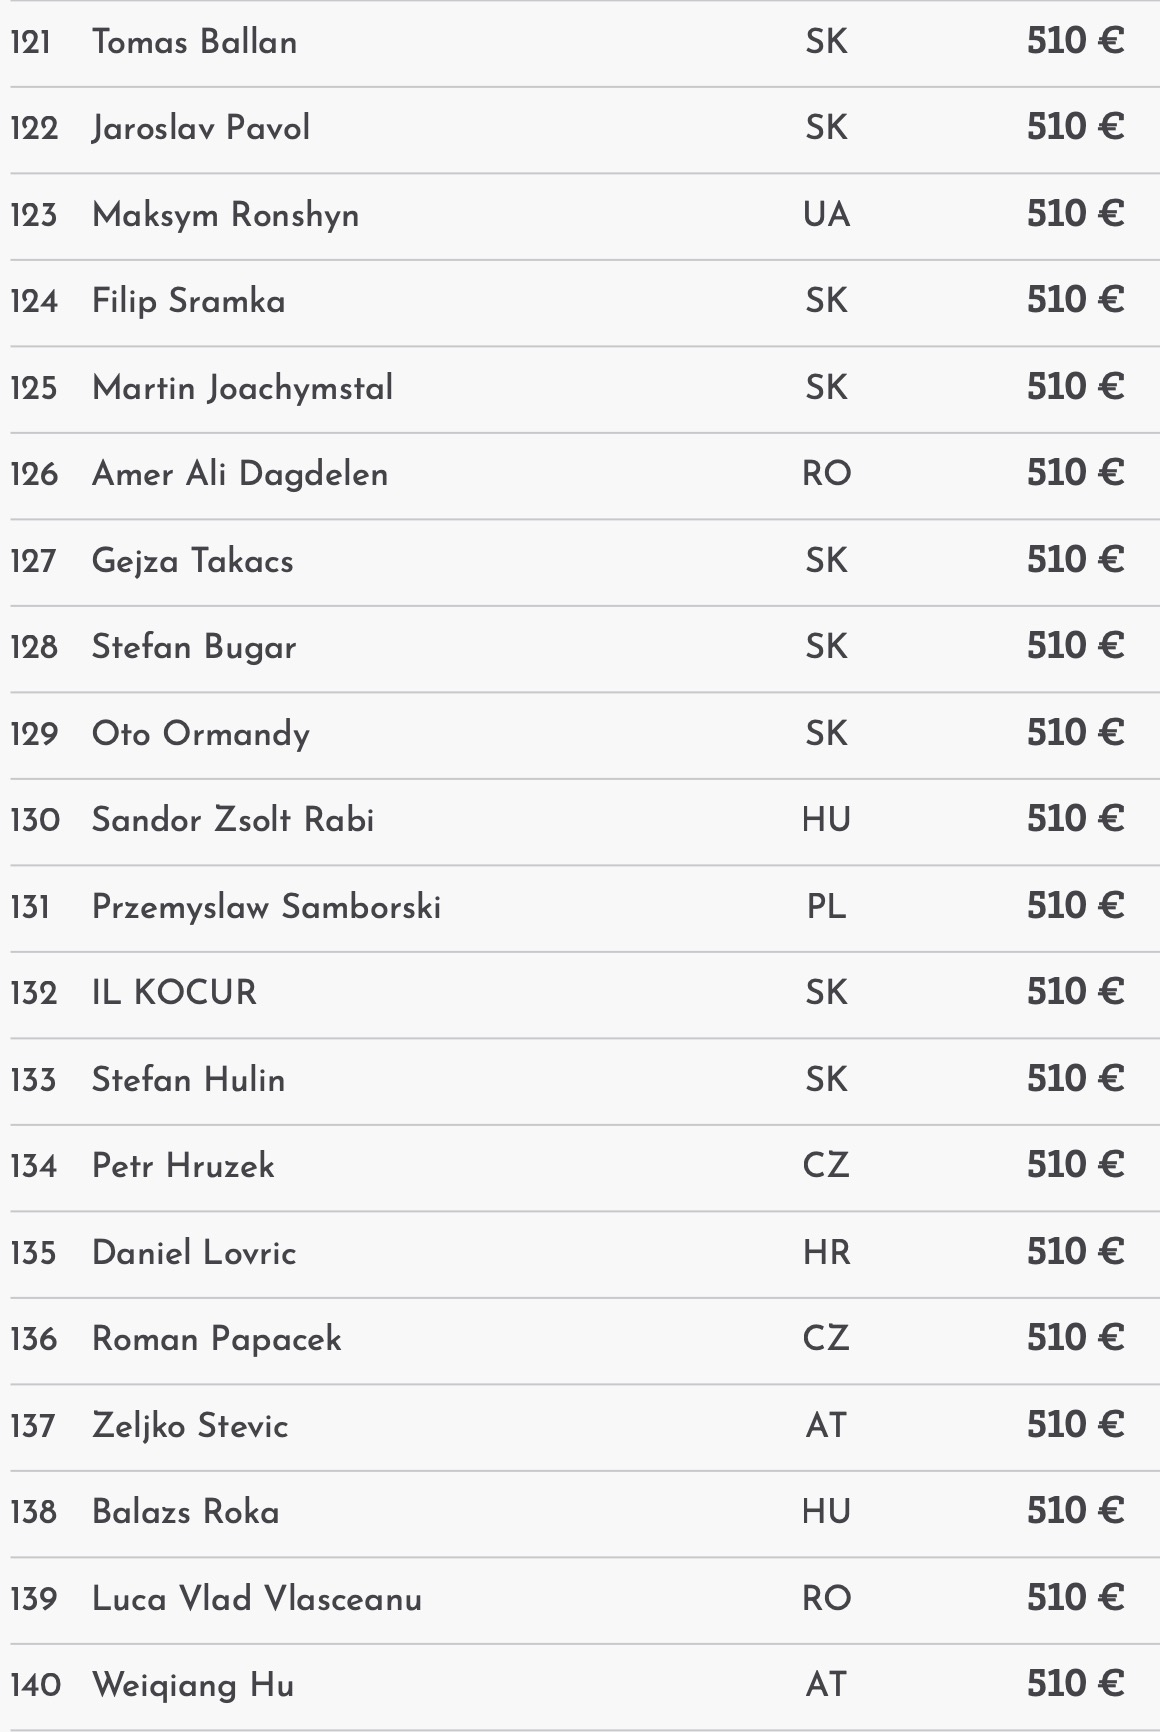Image resolution: width=1160 pixels, height=1732 pixels.
Task: Click the HR country code
Action: (826, 1253)
